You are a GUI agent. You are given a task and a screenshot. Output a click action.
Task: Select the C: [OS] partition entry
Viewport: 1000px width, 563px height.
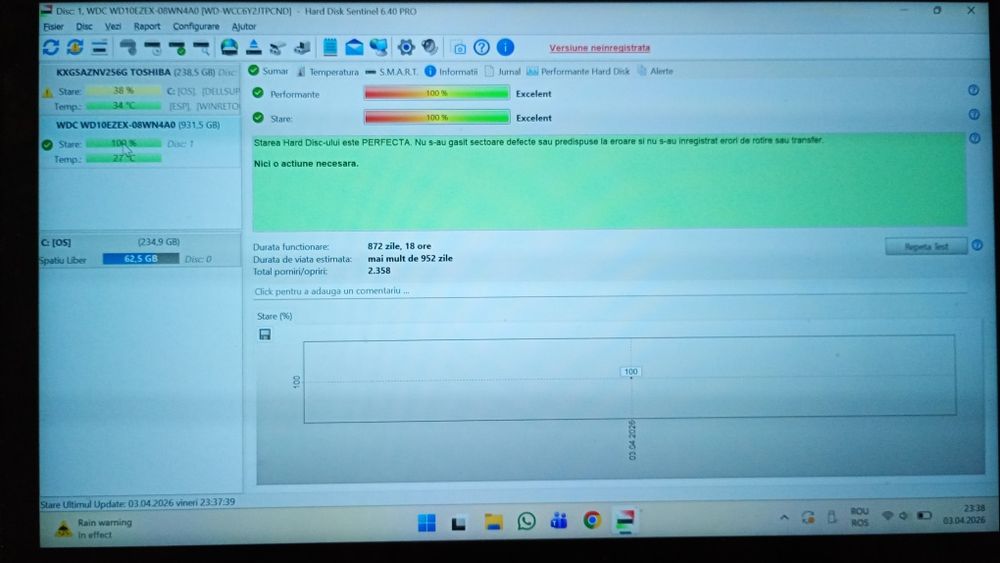[x=140, y=251]
